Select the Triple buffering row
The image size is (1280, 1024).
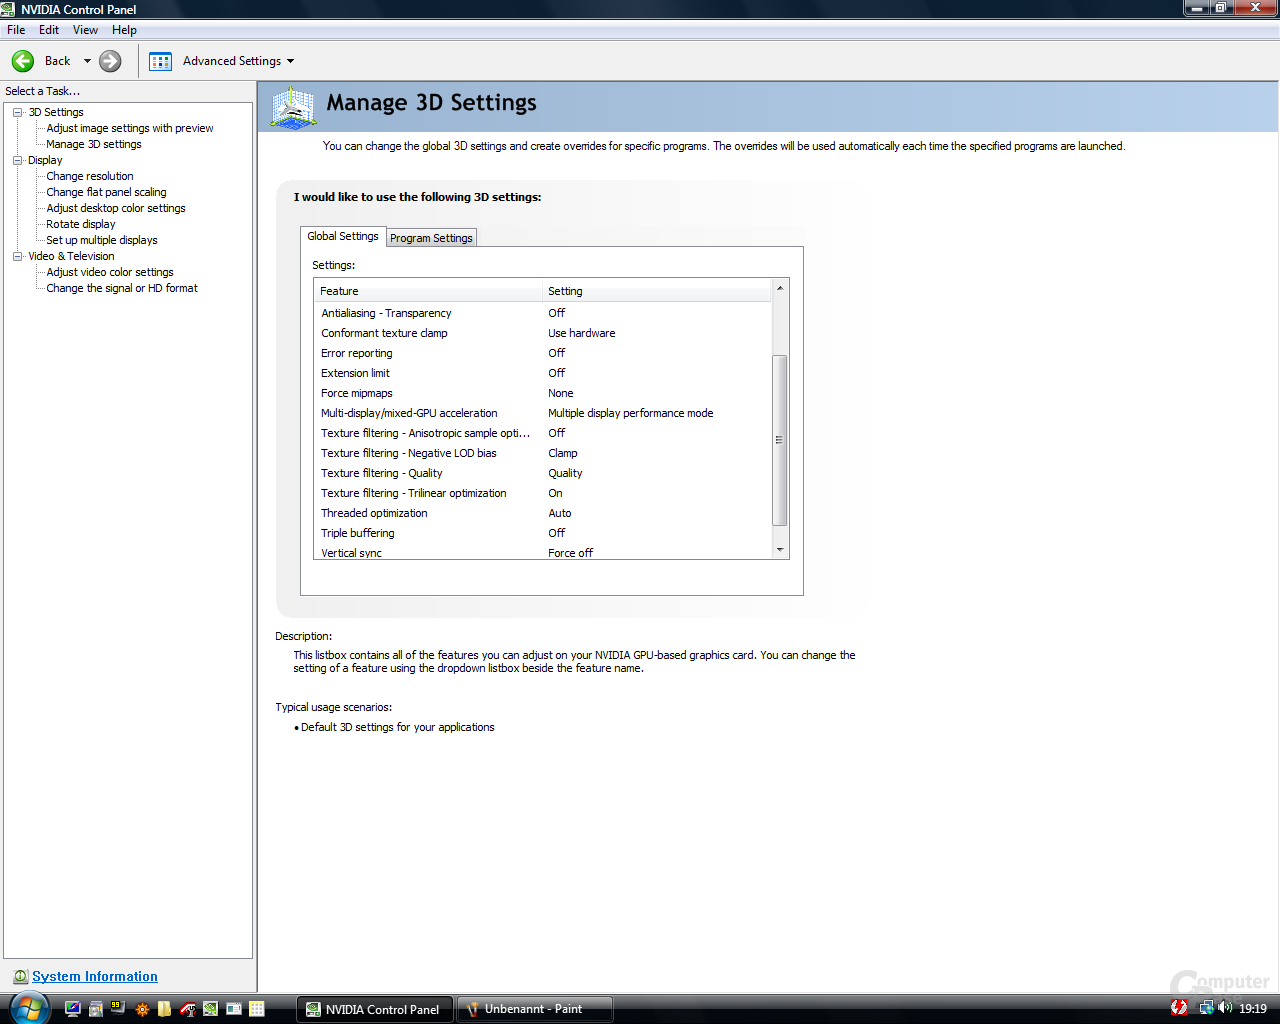click(543, 533)
